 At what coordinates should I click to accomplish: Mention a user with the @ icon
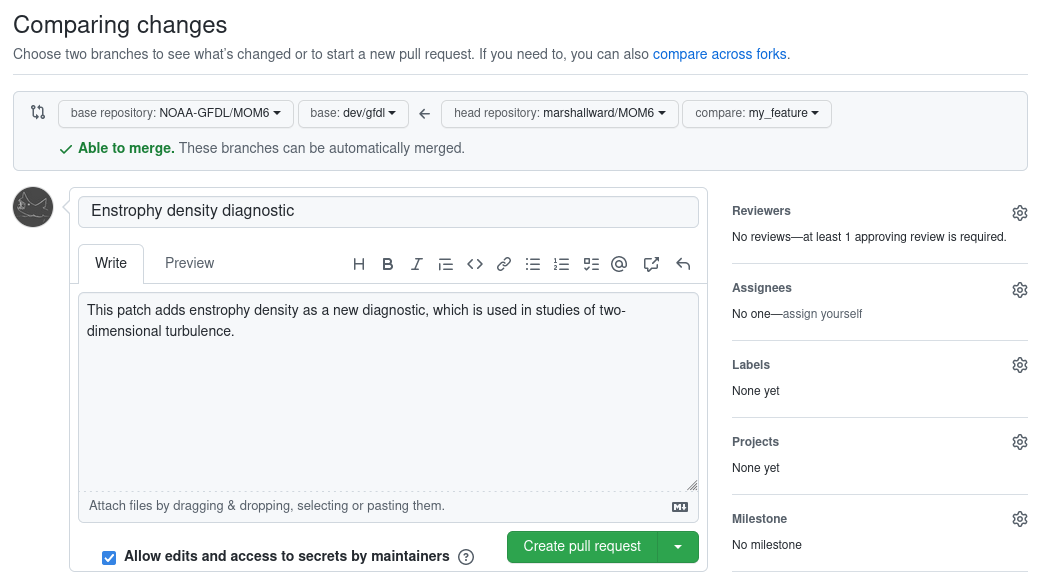tap(619, 264)
